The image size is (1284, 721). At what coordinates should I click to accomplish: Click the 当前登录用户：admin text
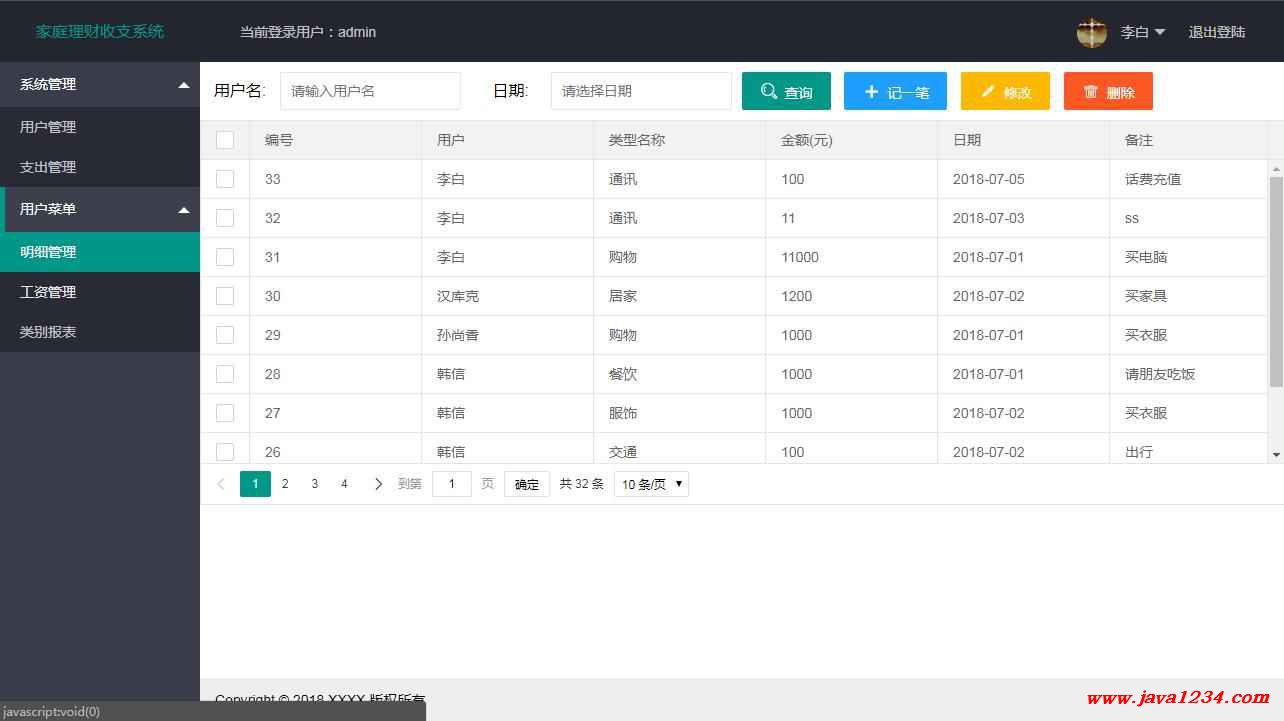(308, 32)
